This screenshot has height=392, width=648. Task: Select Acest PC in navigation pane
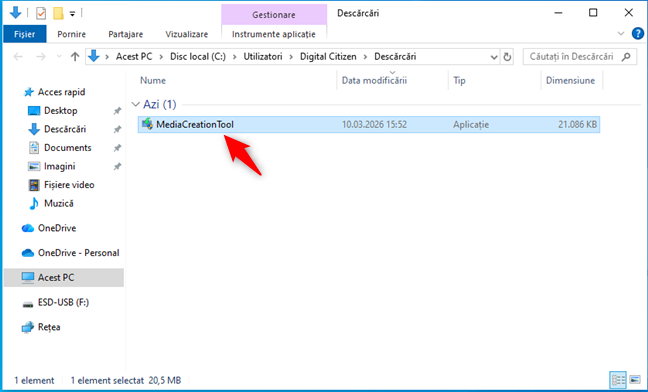coord(64,278)
